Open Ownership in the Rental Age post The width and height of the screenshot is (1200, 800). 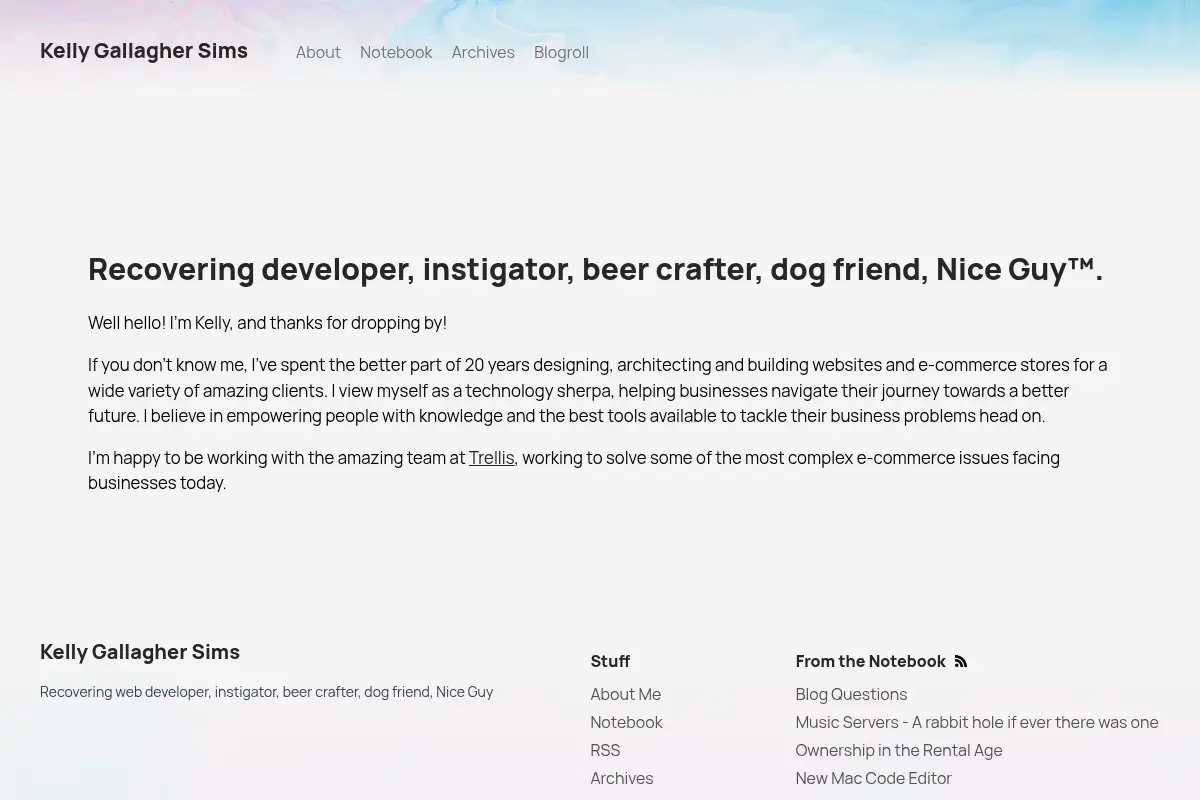899,750
